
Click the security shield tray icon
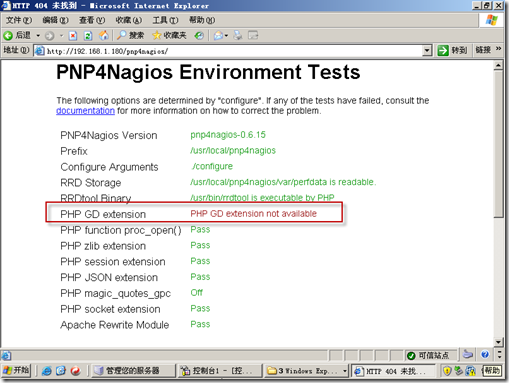447,371
